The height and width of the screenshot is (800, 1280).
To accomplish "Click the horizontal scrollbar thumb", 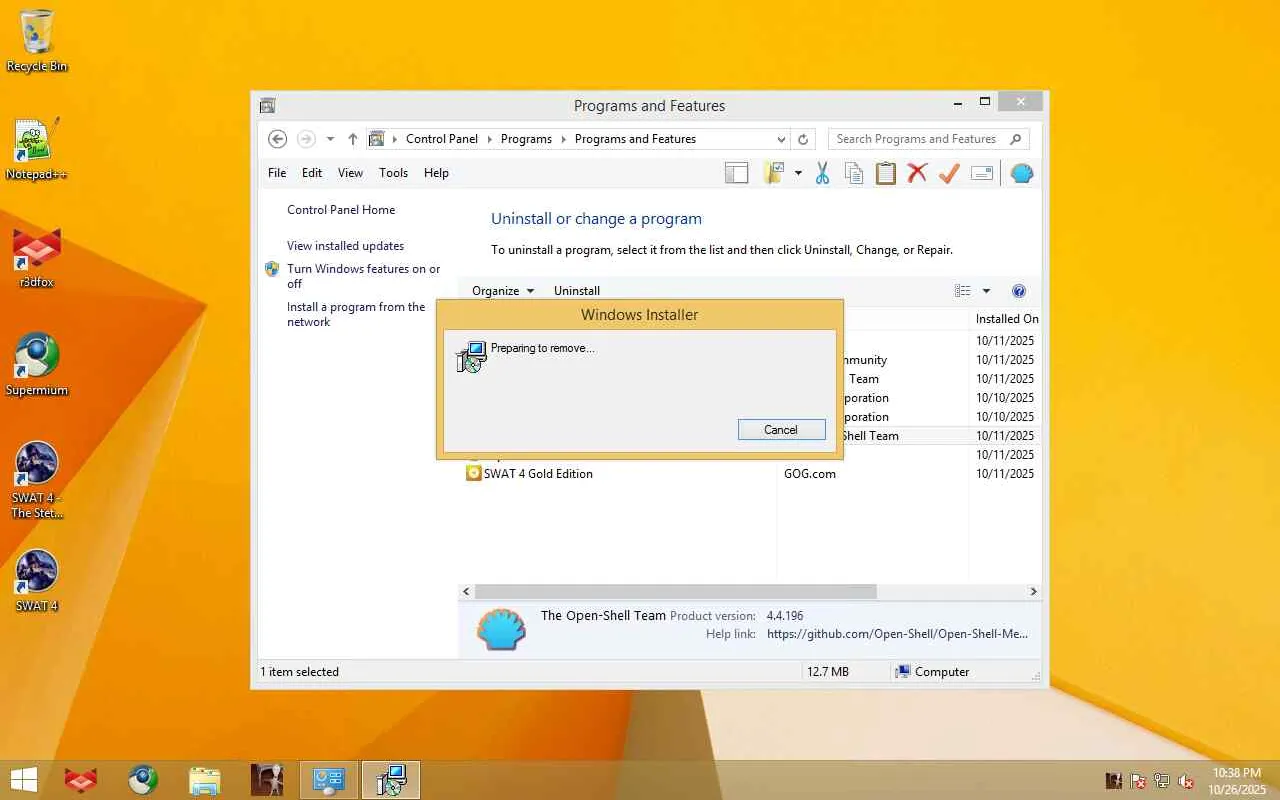I will click(676, 592).
